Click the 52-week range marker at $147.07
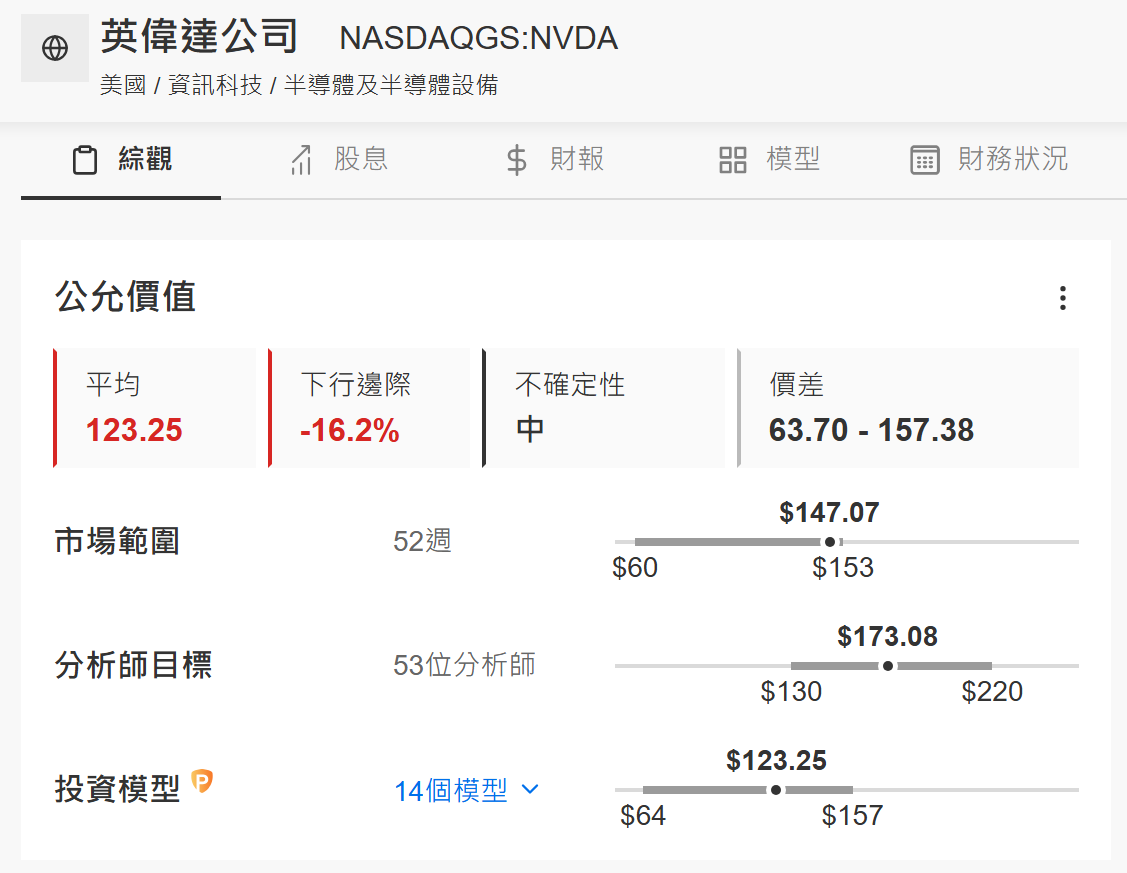 (829, 542)
